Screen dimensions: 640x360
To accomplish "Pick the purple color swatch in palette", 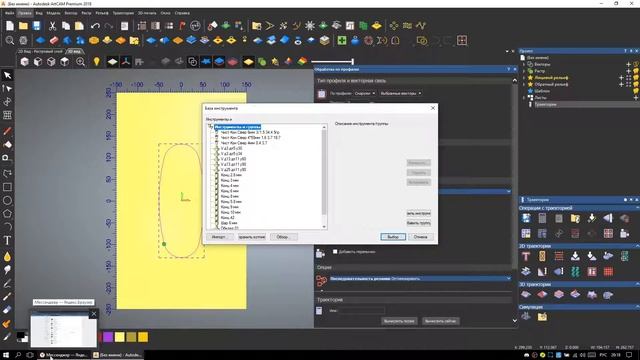I will click(108, 337).
